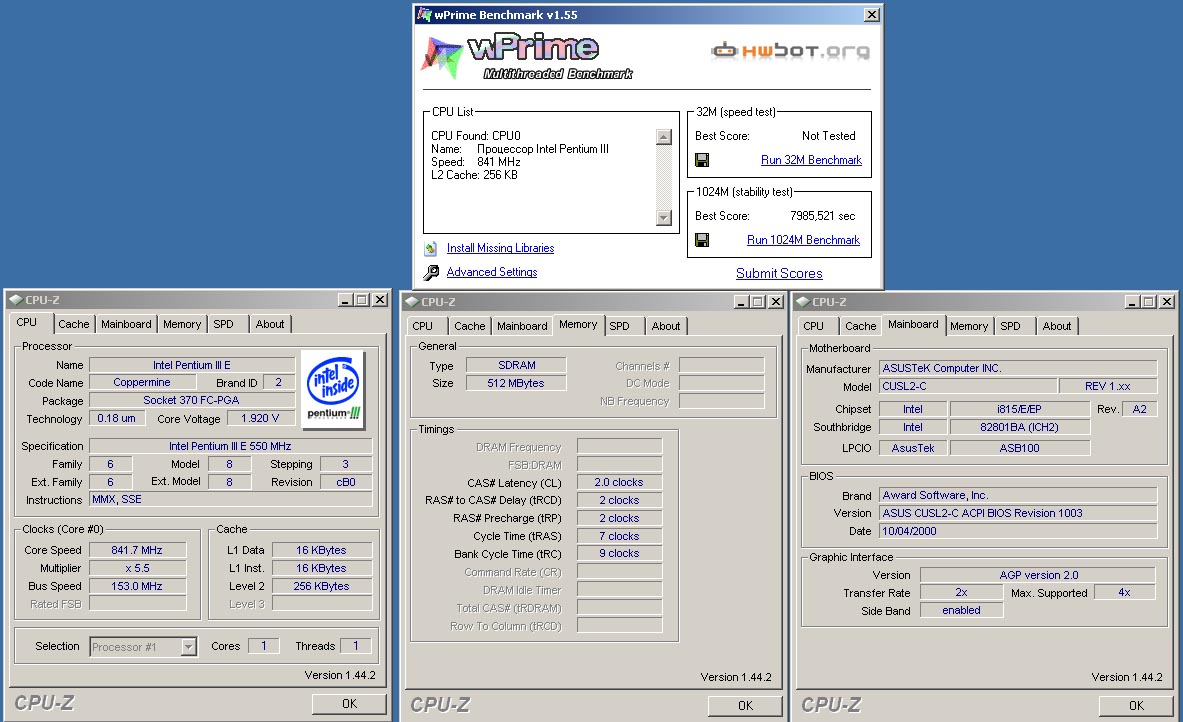Minimize the right CPU-Z Mainboard window

point(1132,302)
